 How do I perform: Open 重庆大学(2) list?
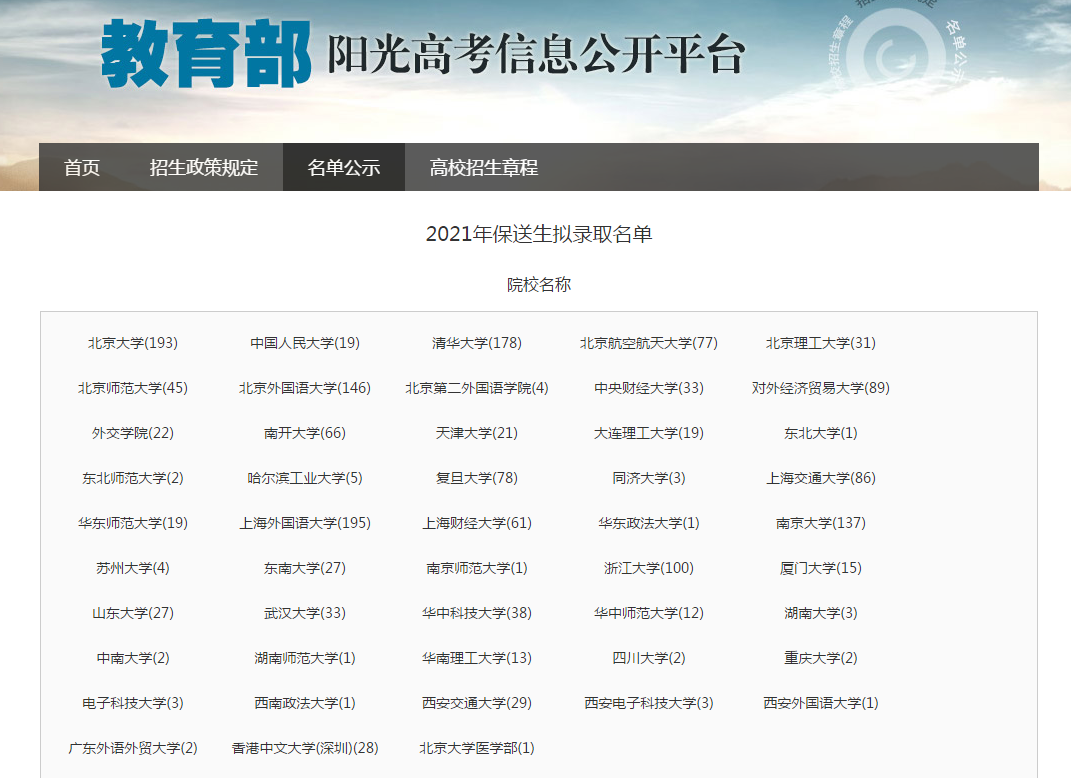pos(821,658)
